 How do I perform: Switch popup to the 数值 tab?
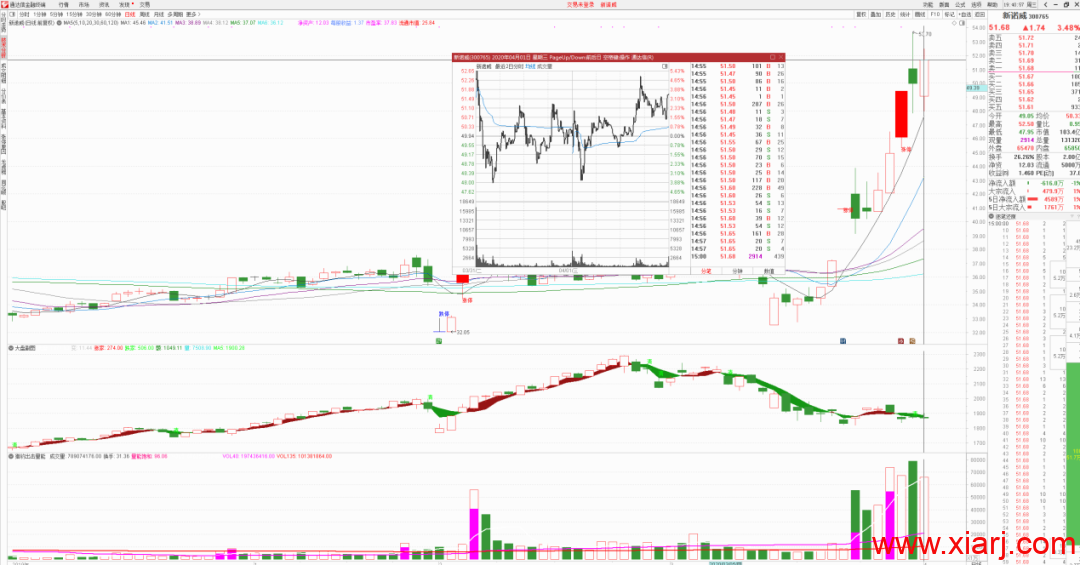[x=768, y=271]
